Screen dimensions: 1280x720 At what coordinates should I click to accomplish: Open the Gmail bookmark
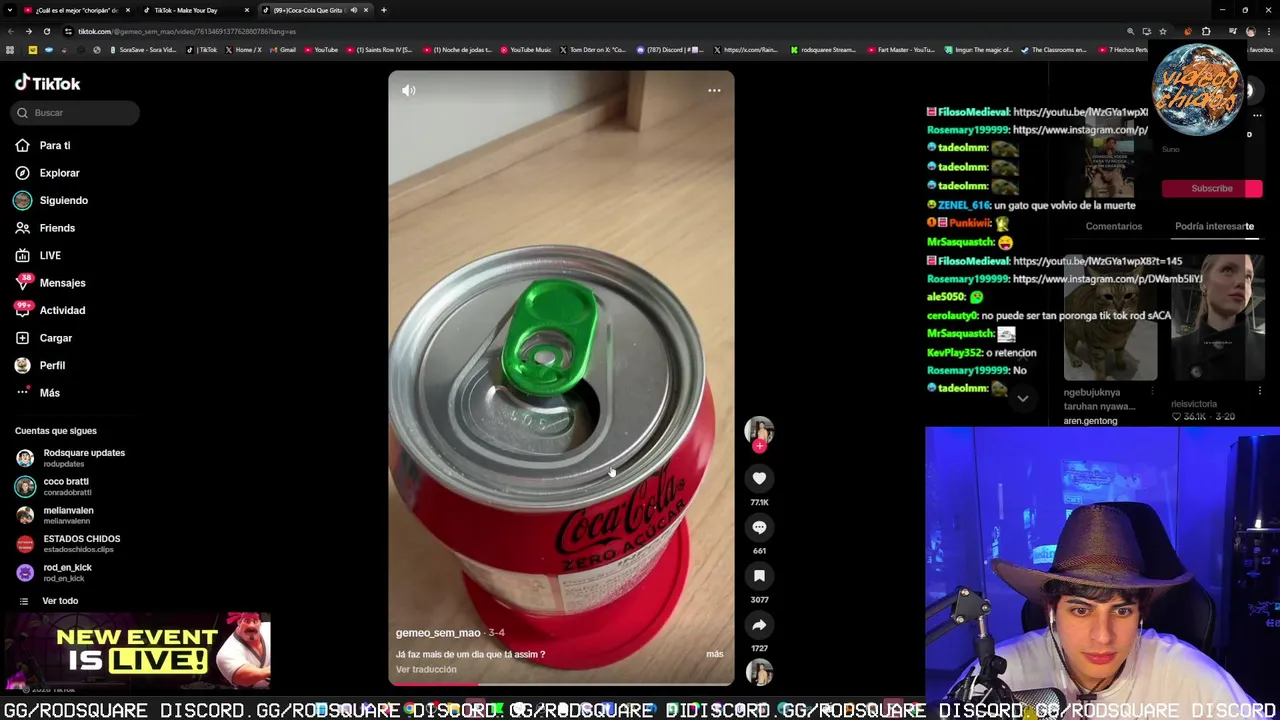click(283, 50)
